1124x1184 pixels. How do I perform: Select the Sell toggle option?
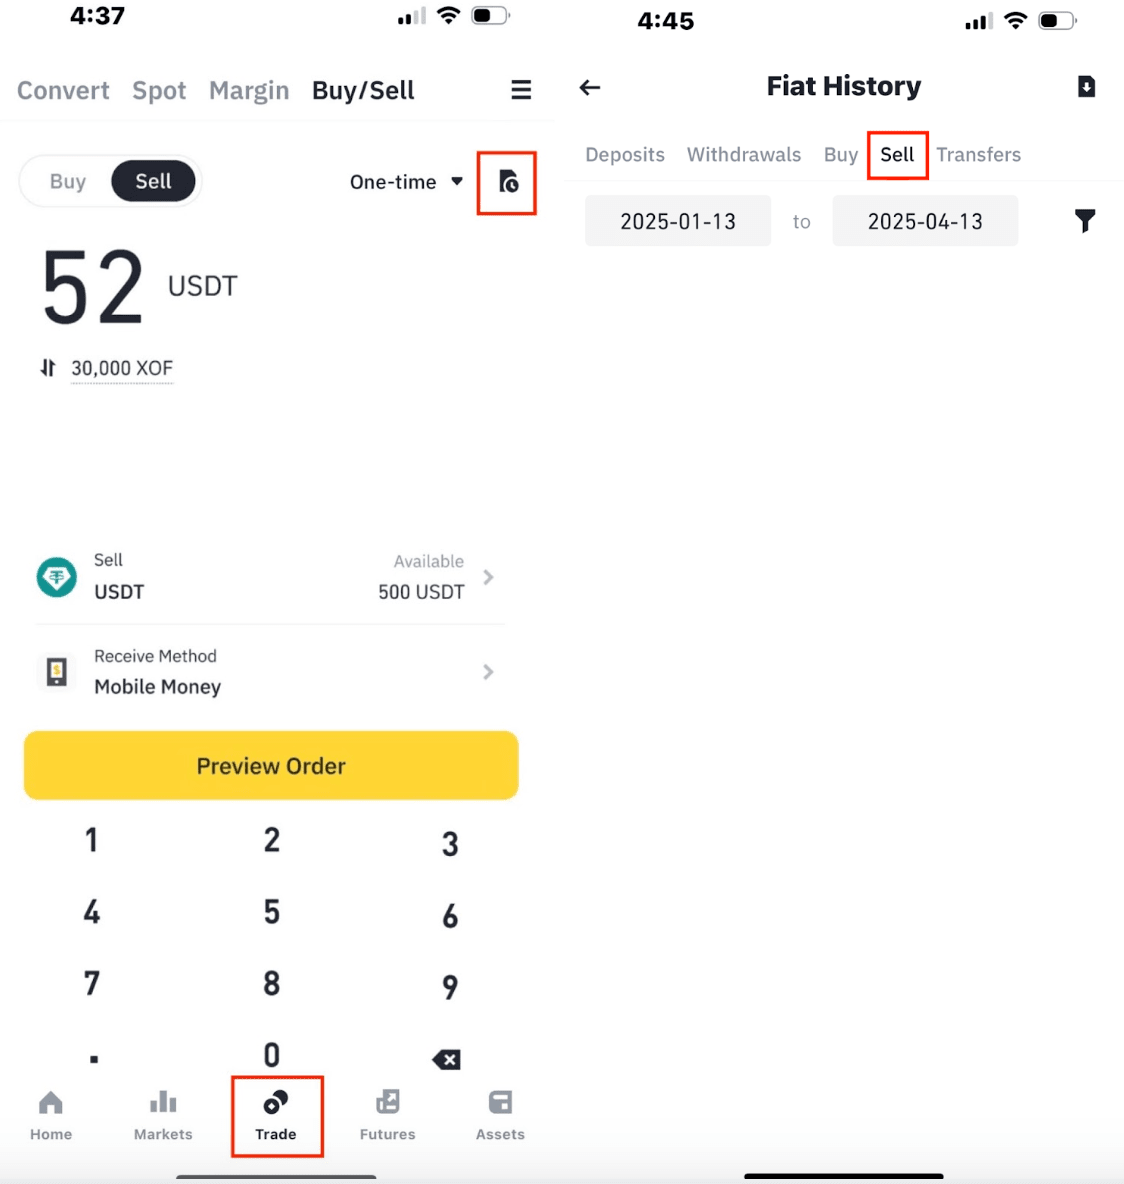click(x=153, y=182)
